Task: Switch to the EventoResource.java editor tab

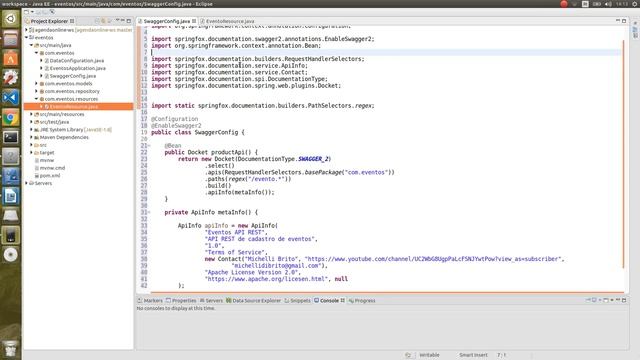Action: (x=230, y=21)
